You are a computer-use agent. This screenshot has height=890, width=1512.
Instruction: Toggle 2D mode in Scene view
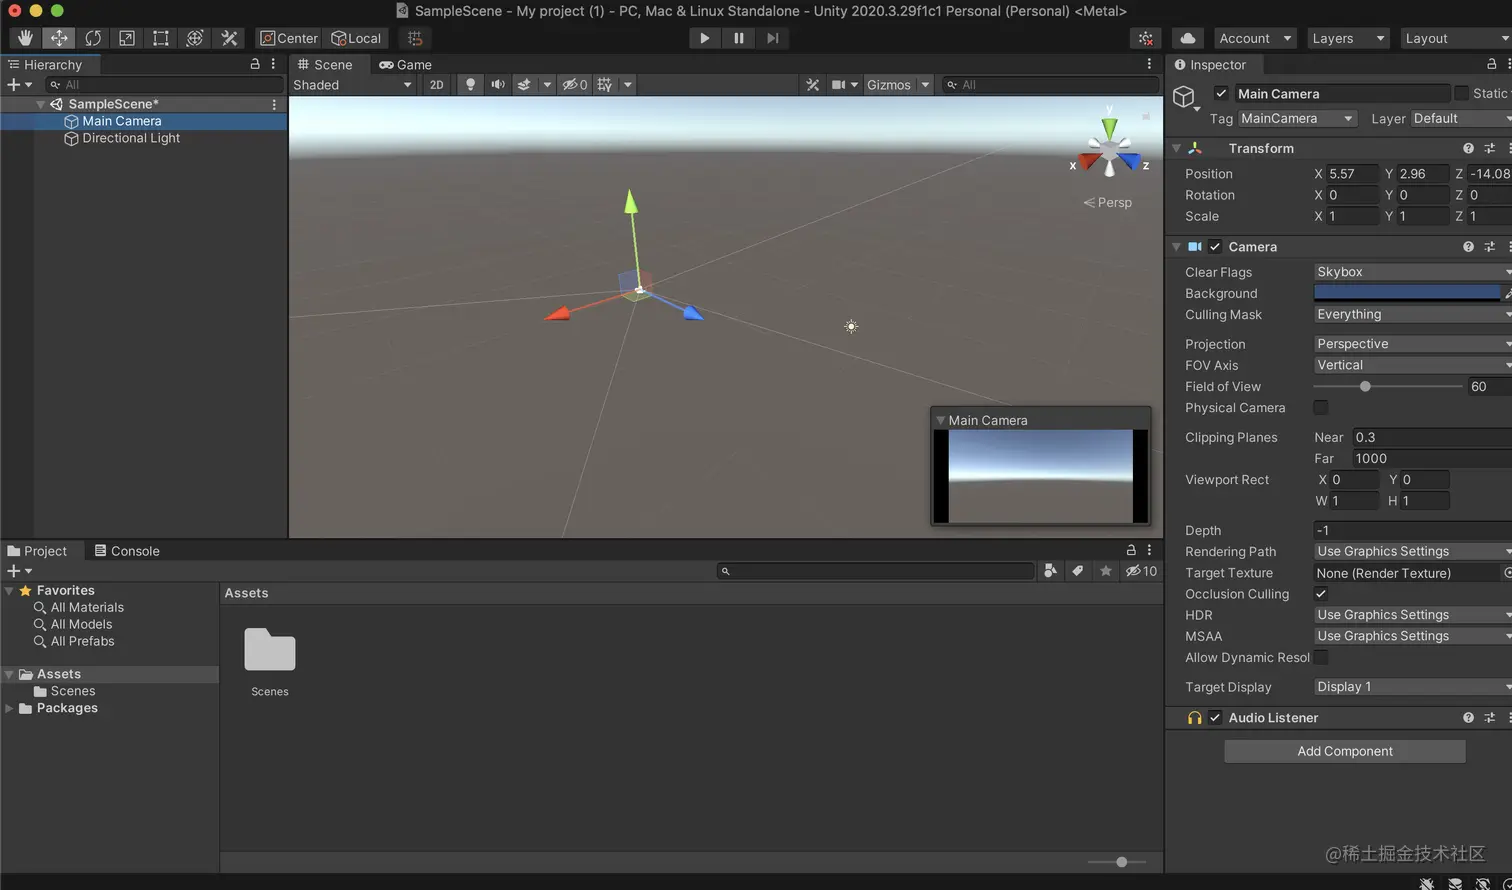tap(436, 85)
